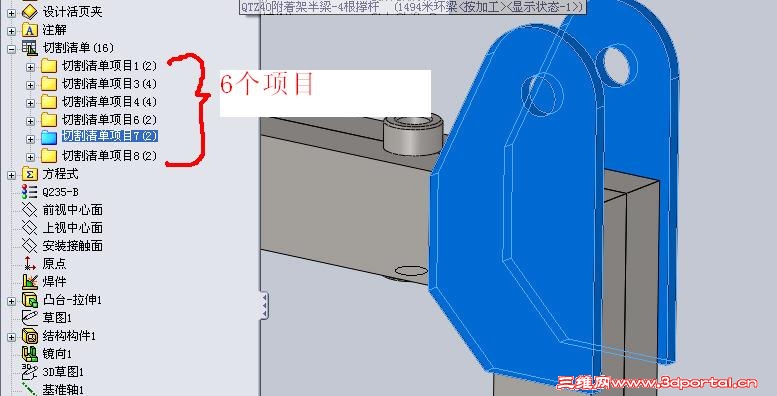This screenshot has width=777, height=396.
Task: Expand the 注解 tree node
Action: click(x=11, y=30)
